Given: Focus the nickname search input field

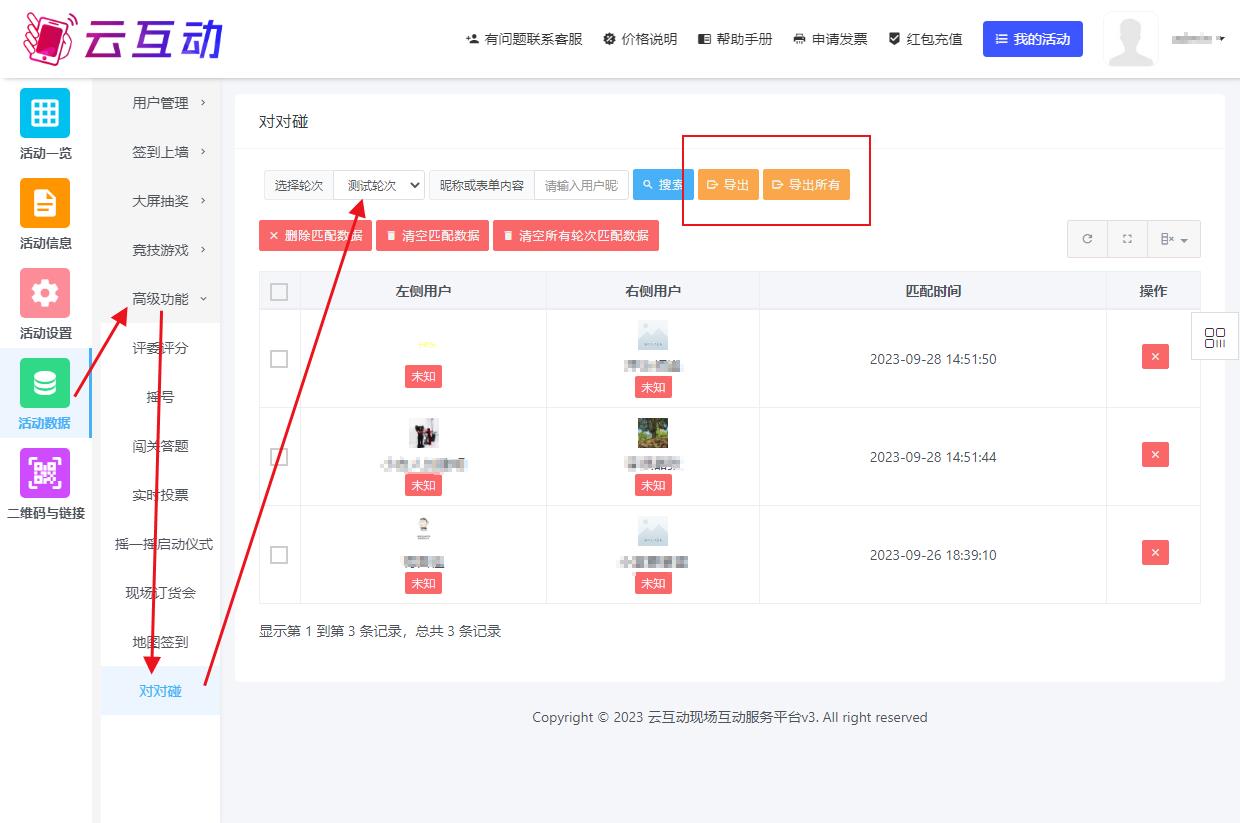Looking at the screenshot, I should point(581,185).
